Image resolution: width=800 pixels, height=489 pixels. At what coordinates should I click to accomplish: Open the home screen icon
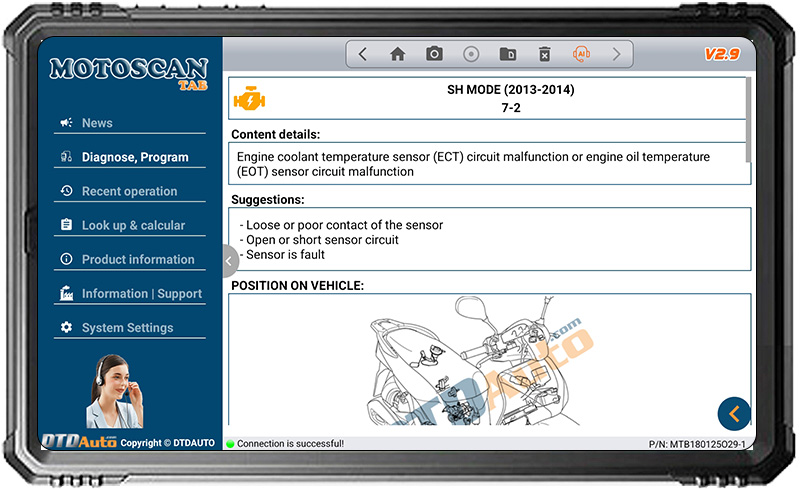(397, 54)
